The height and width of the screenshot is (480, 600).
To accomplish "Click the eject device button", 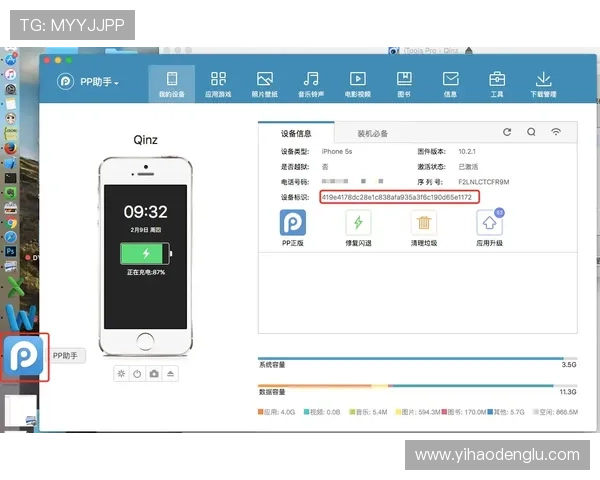I will [170, 374].
